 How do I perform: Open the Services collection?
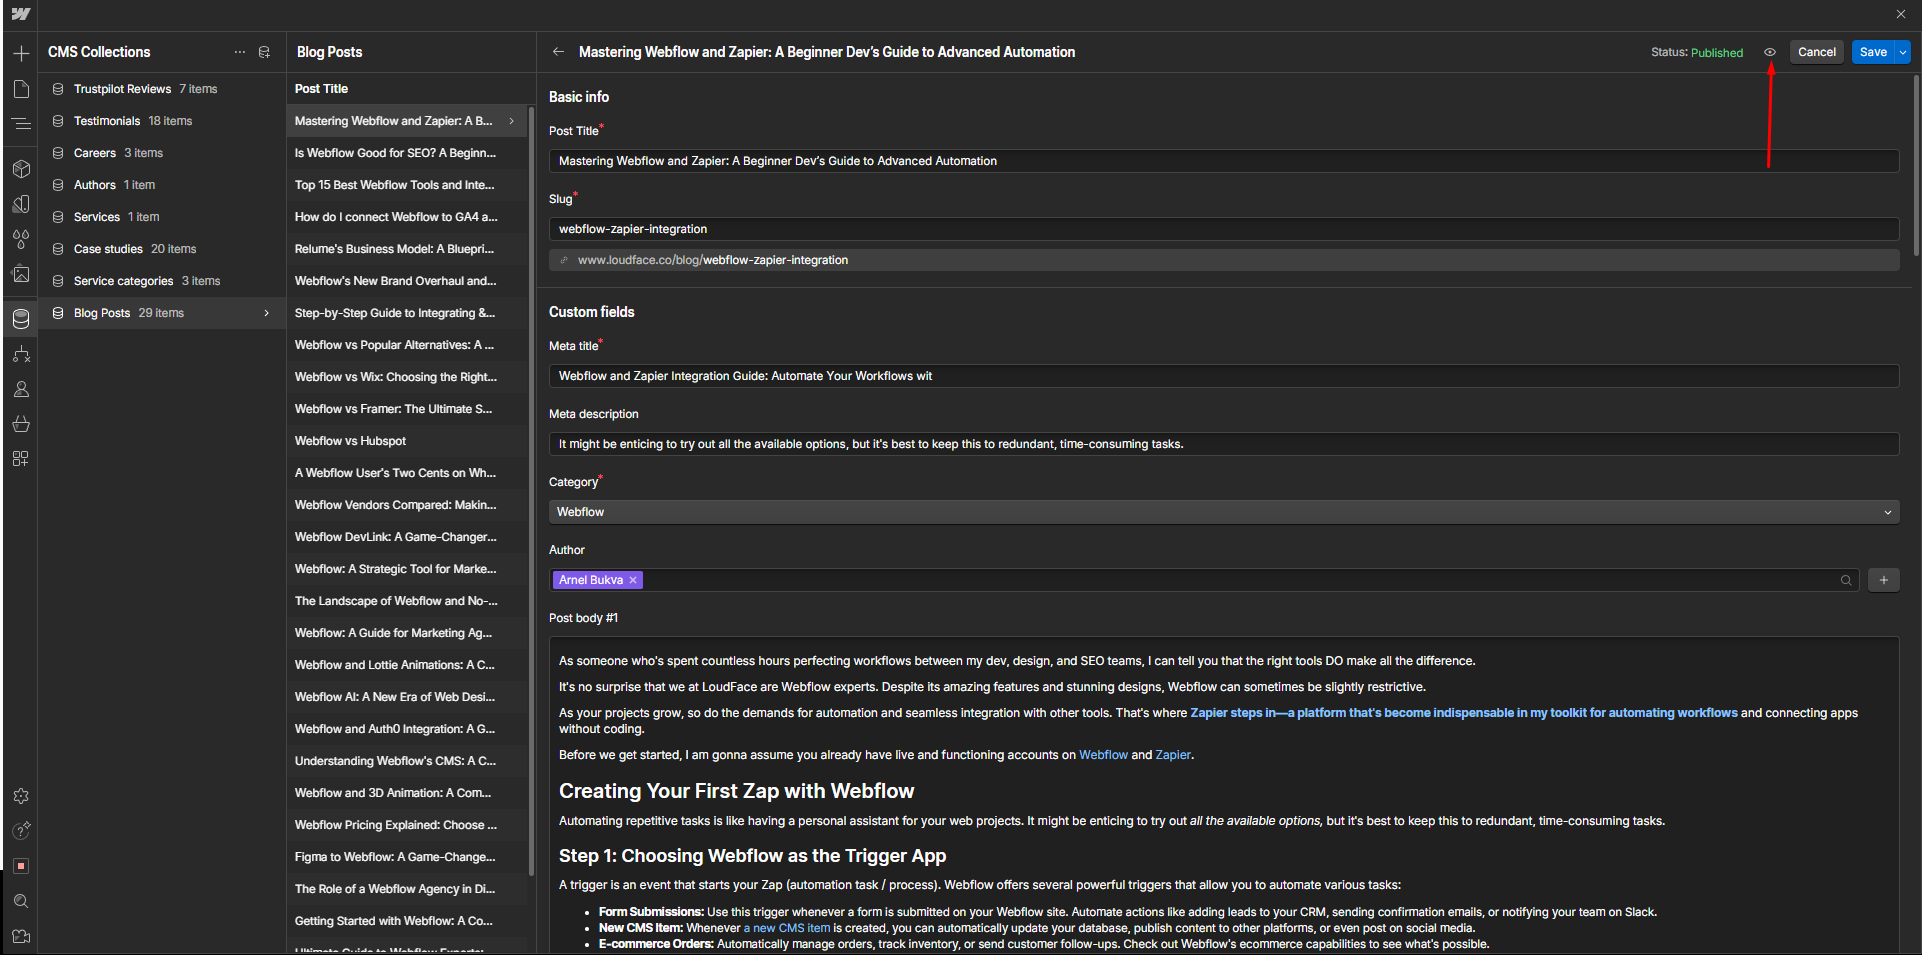tap(162, 217)
